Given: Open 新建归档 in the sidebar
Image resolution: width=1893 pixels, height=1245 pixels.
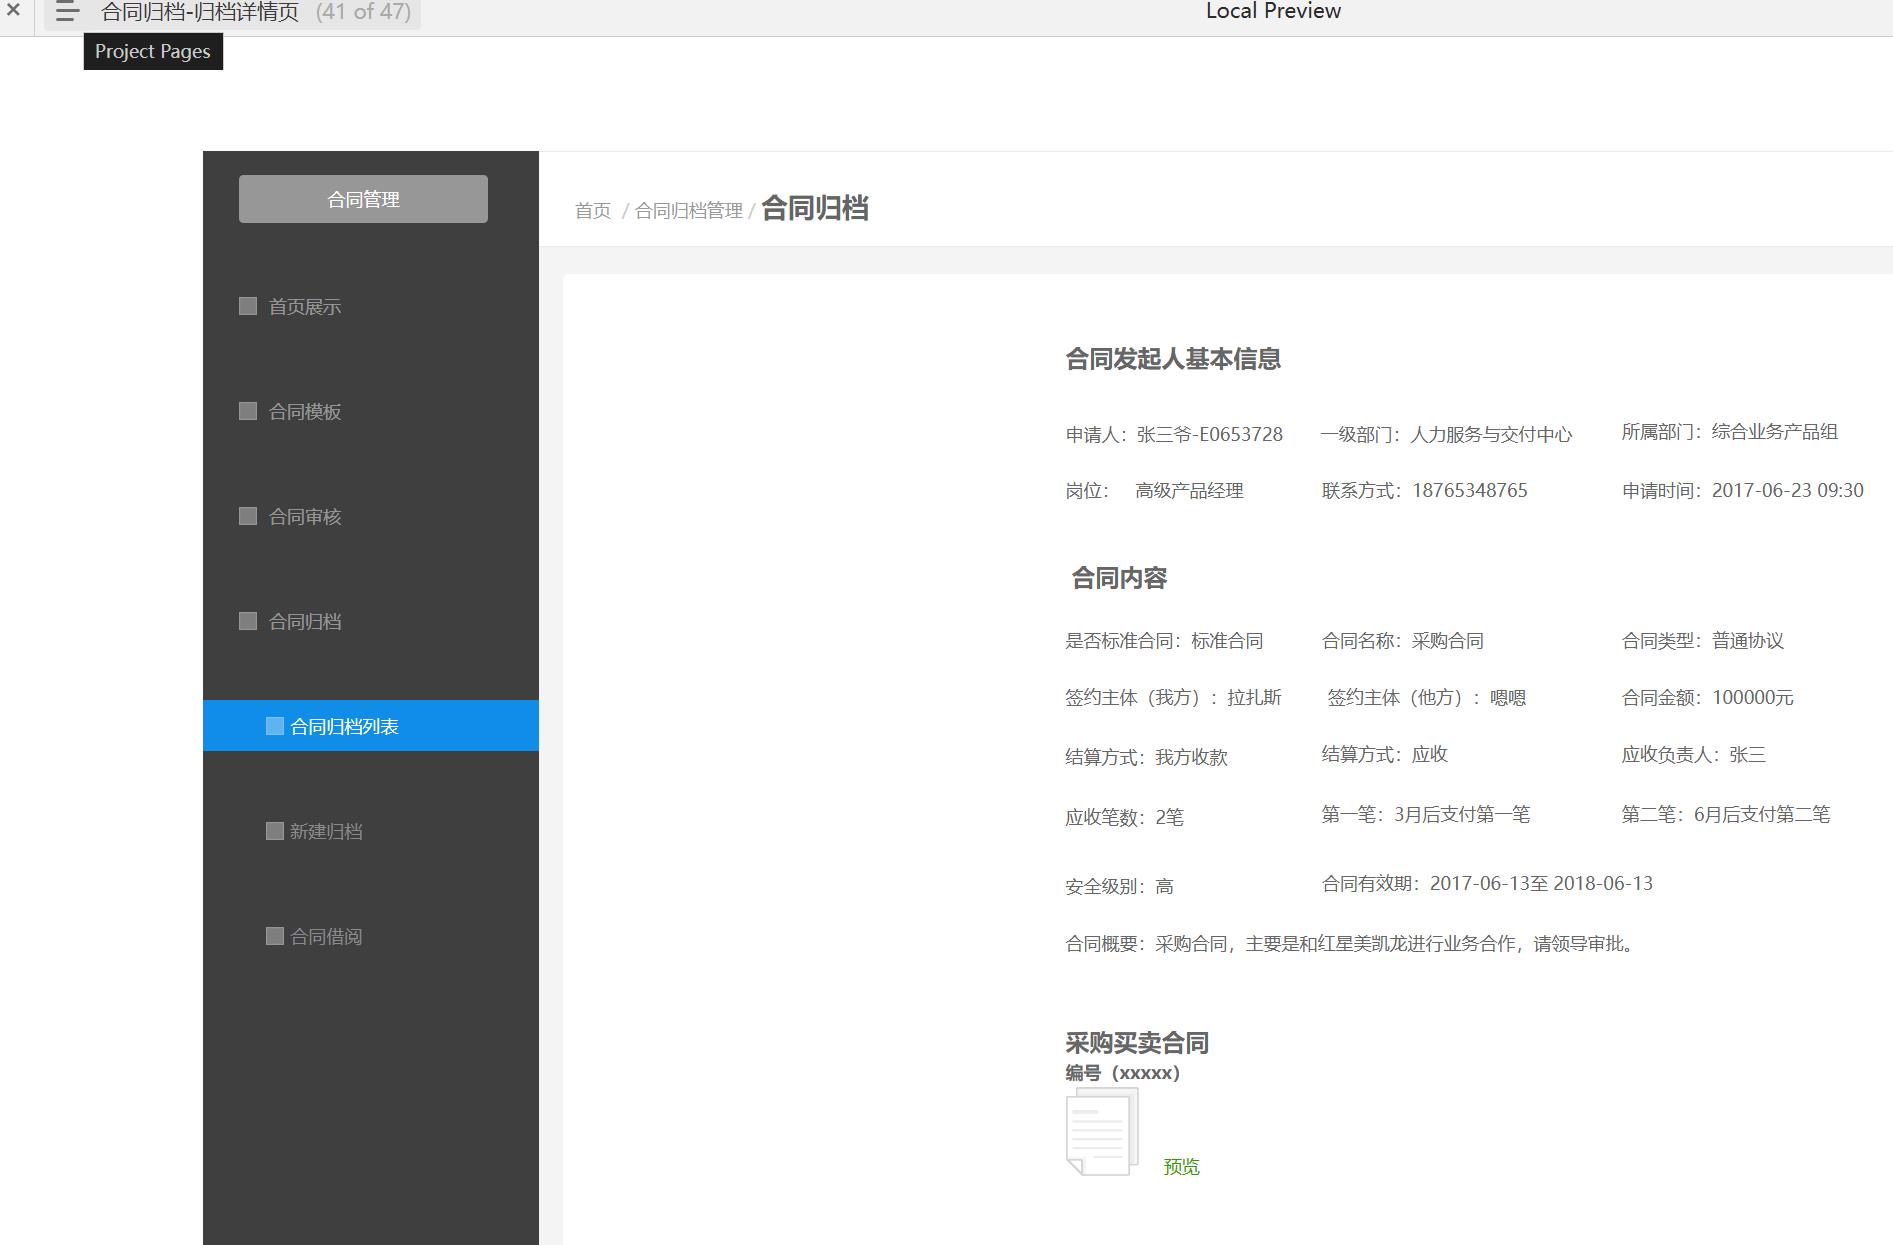Looking at the screenshot, I should pos(326,832).
